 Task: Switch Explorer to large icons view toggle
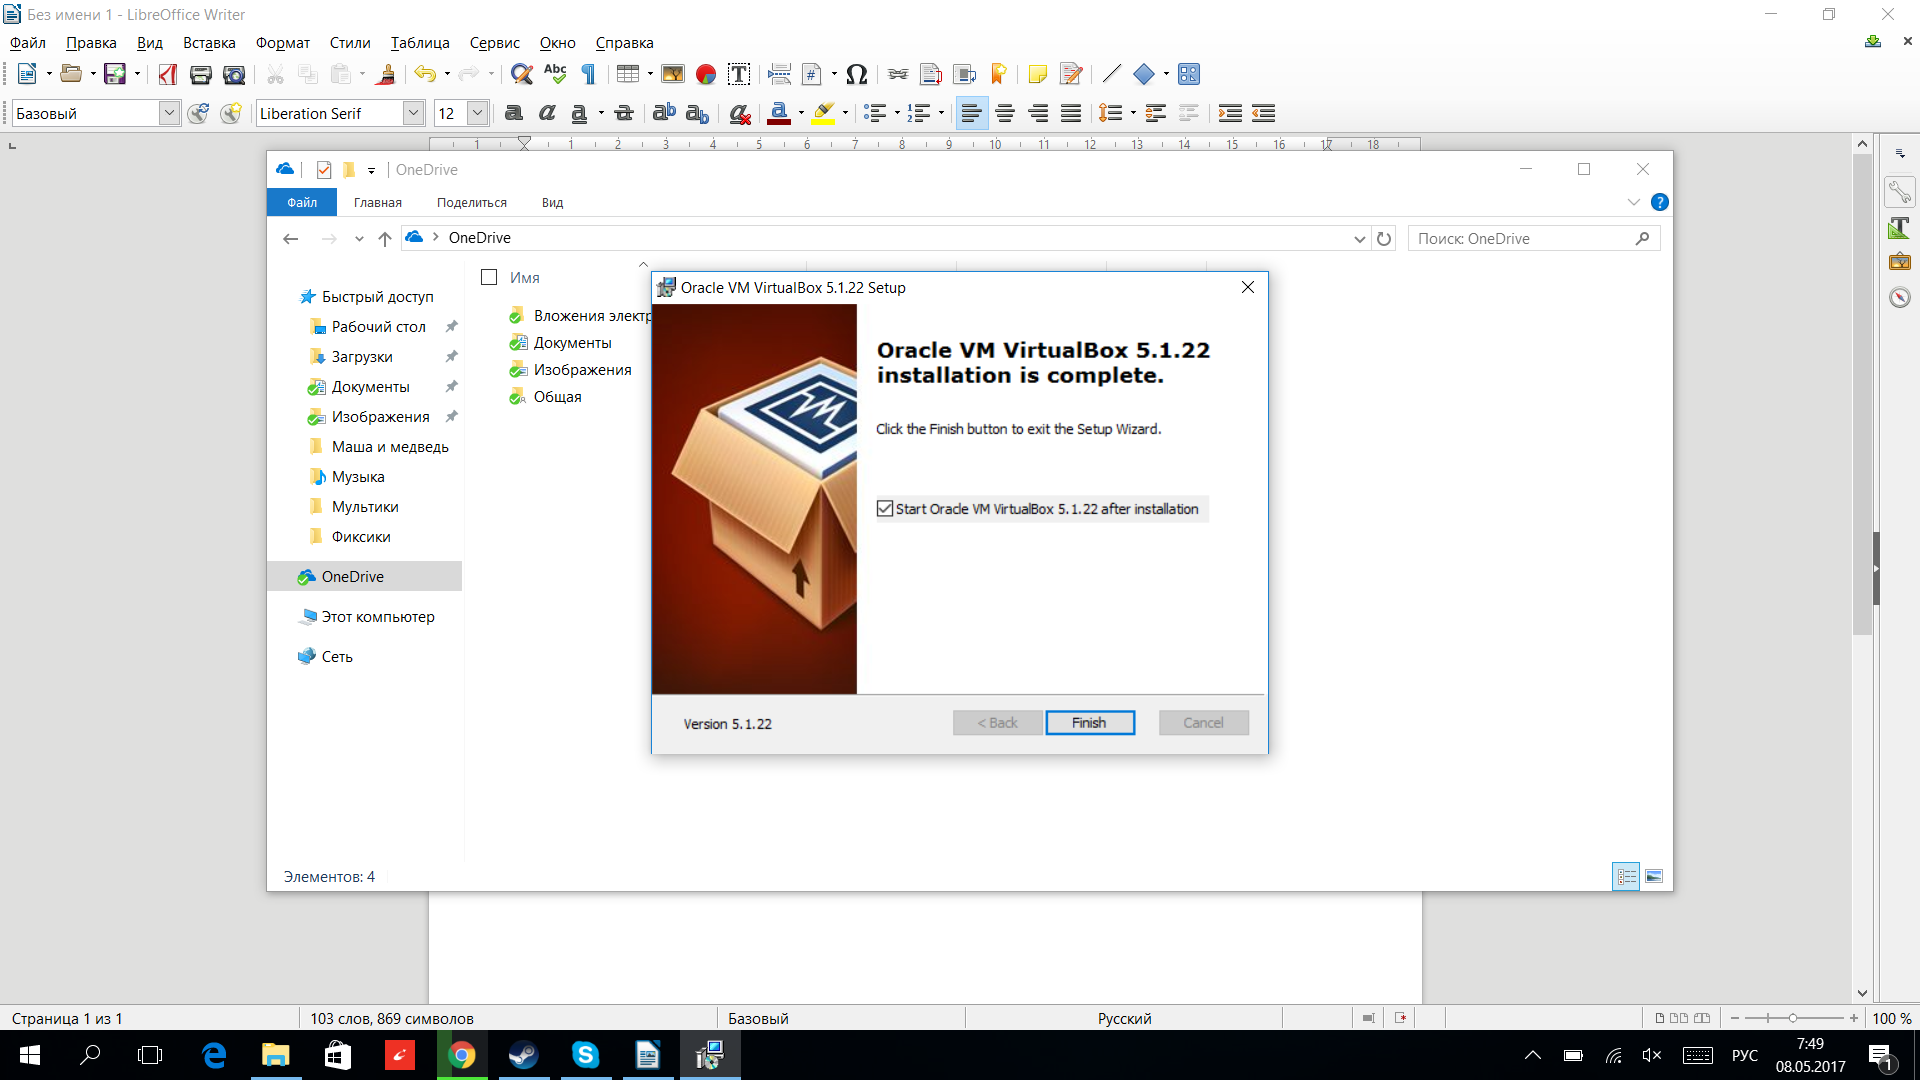click(1654, 877)
